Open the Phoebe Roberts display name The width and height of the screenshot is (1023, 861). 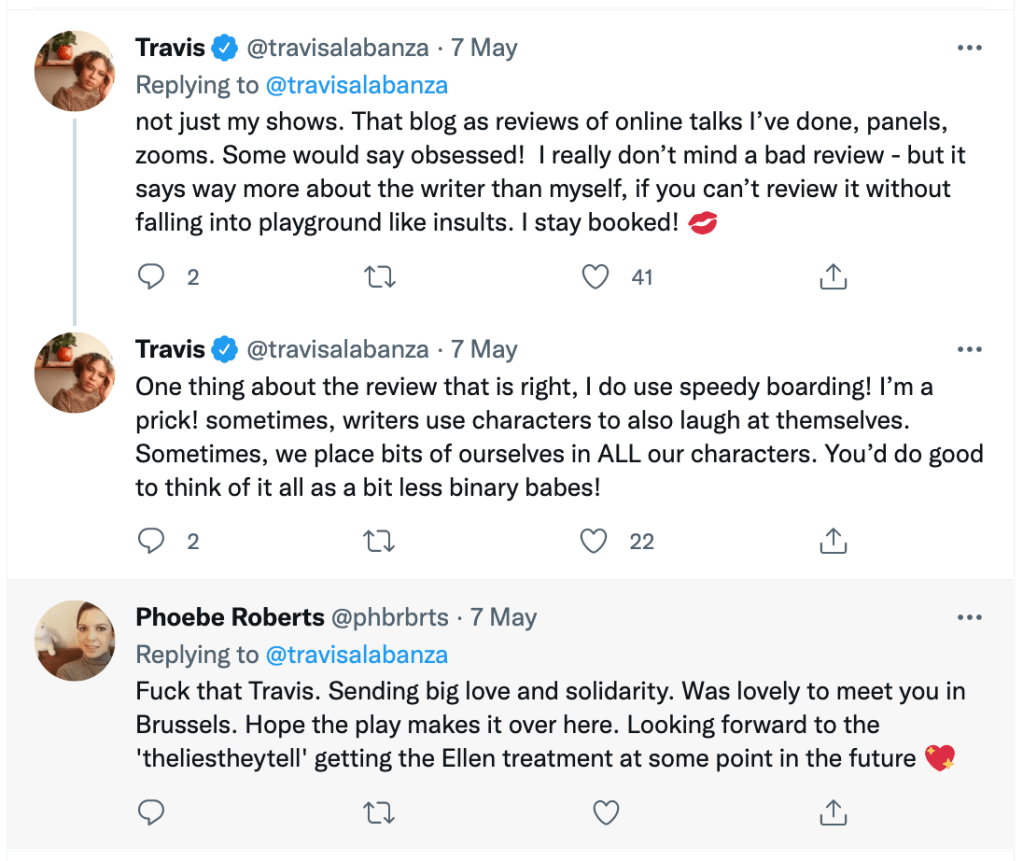pyautogui.click(x=229, y=617)
